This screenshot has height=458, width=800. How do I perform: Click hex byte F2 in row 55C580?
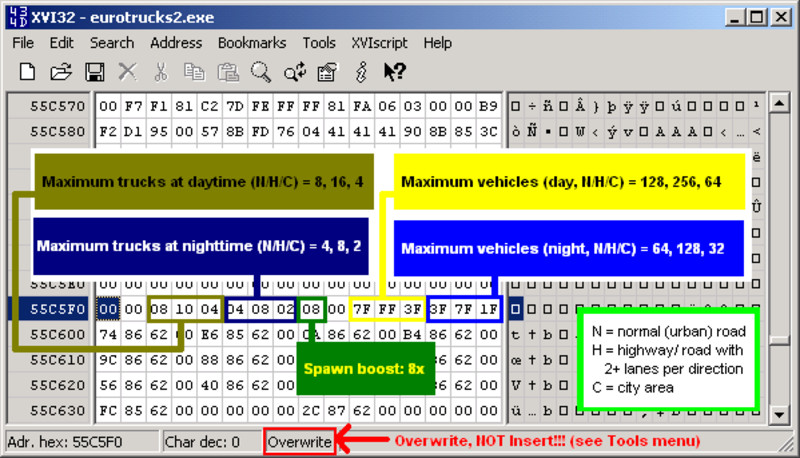click(x=108, y=132)
